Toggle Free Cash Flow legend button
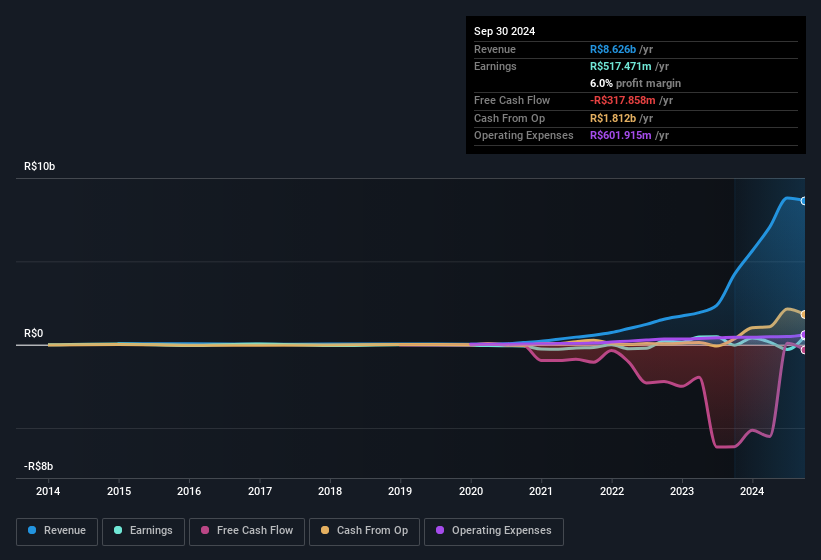The height and width of the screenshot is (560, 821). pos(247,530)
